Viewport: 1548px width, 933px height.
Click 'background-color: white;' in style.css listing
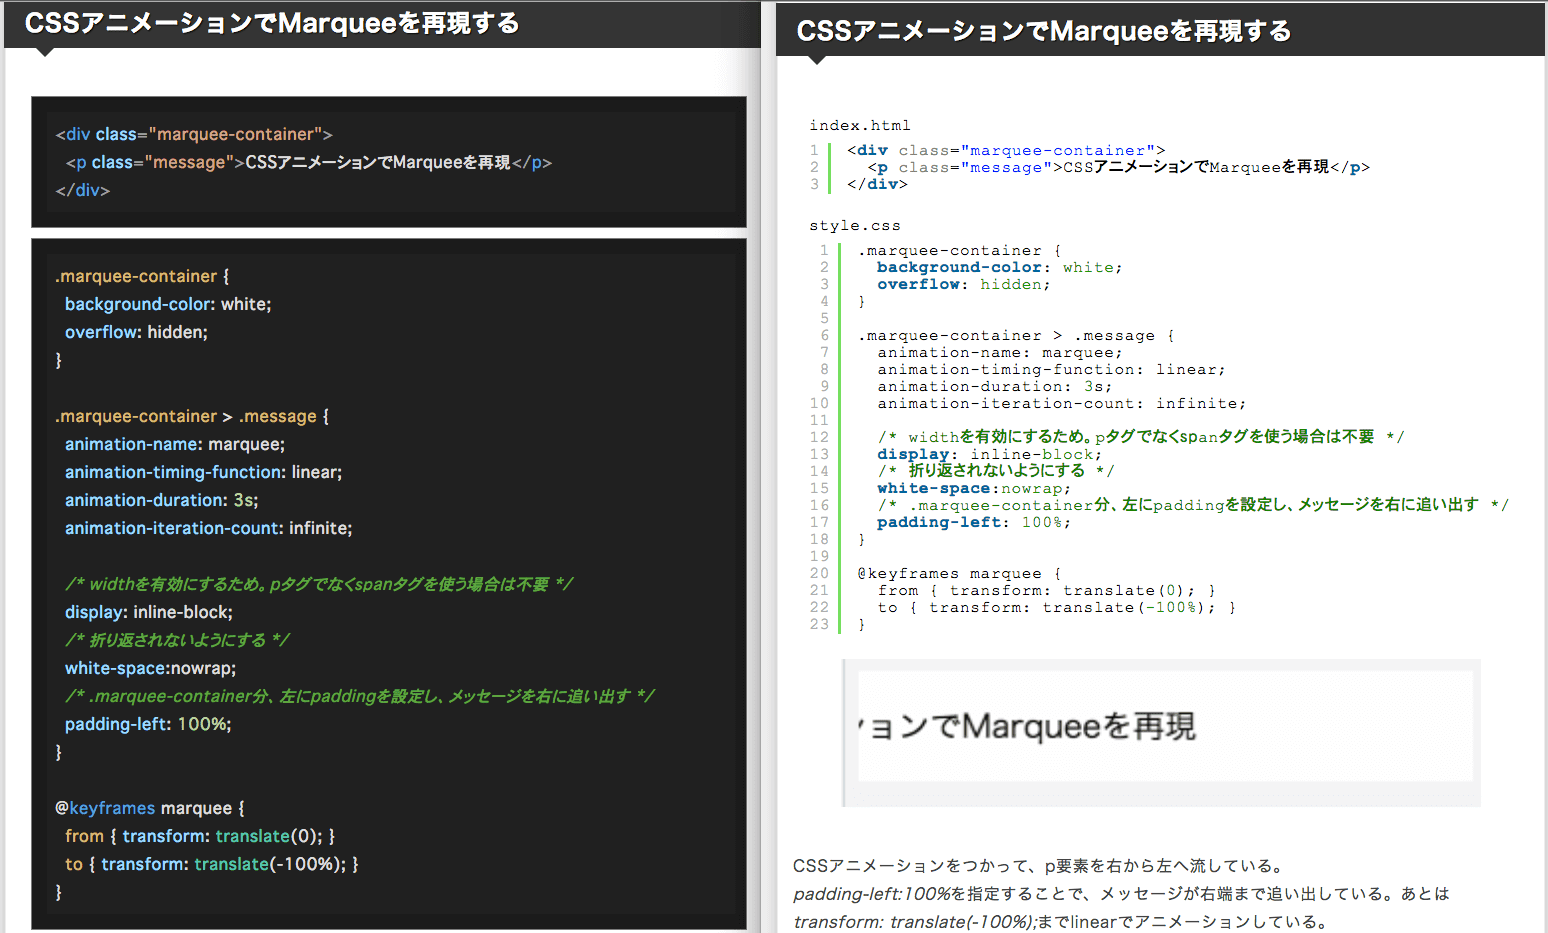(1000, 267)
